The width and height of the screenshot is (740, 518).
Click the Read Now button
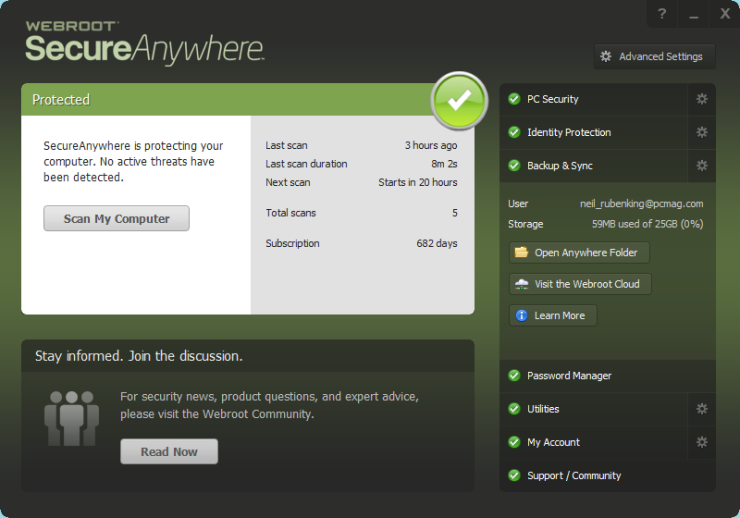(169, 452)
